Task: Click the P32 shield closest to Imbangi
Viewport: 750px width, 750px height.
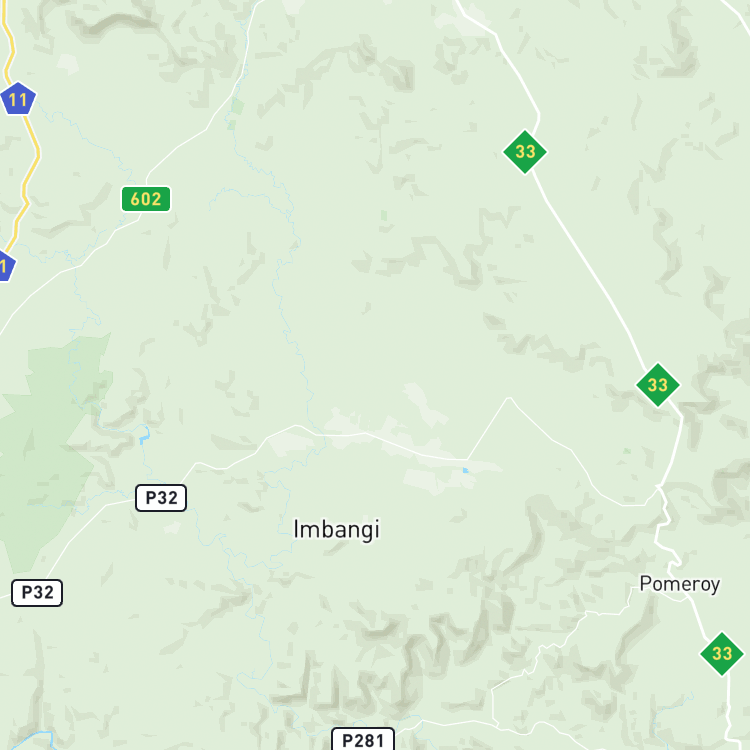Action: tap(161, 497)
